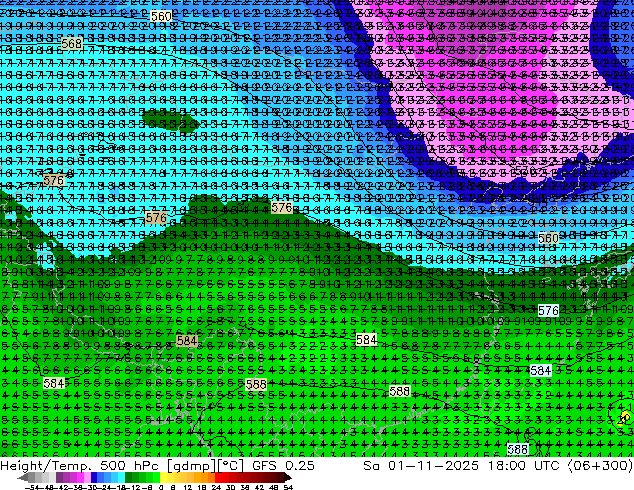634x490 pixels.
Task: Click the dark maroon arrow end of the scale
Action: pos(287,477)
